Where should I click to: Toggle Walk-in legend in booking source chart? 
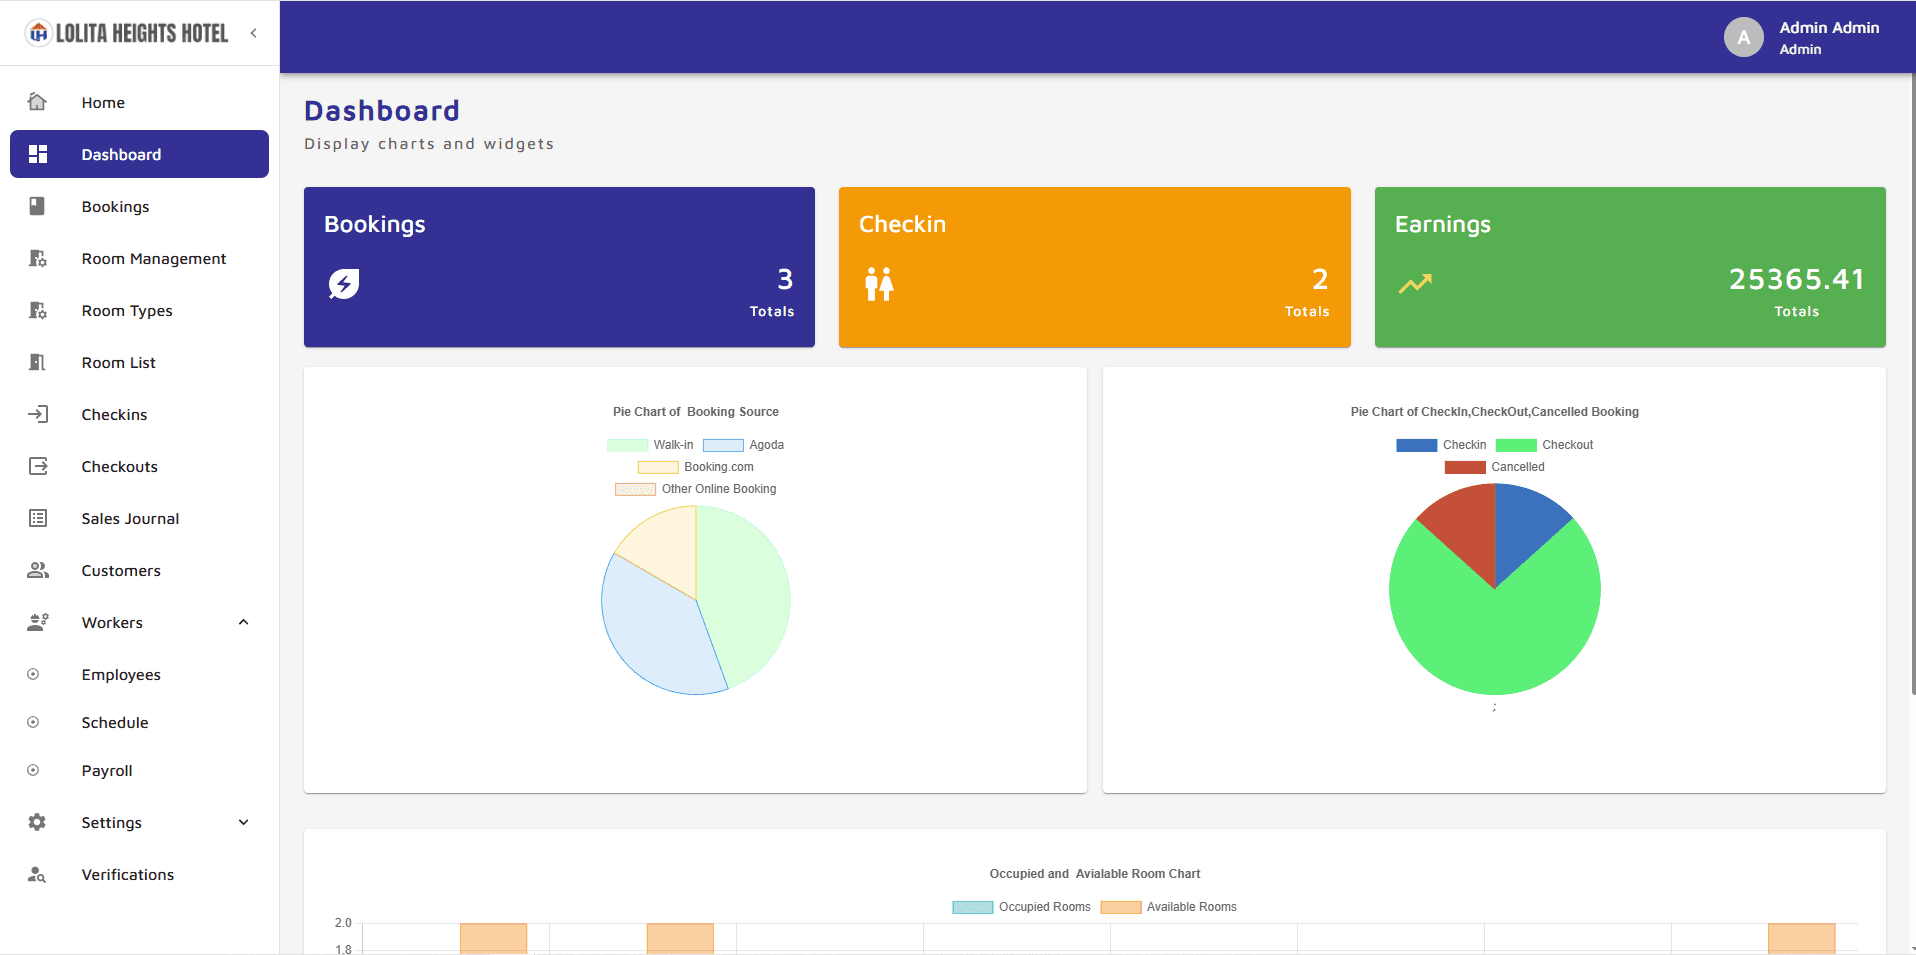(650, 445)
